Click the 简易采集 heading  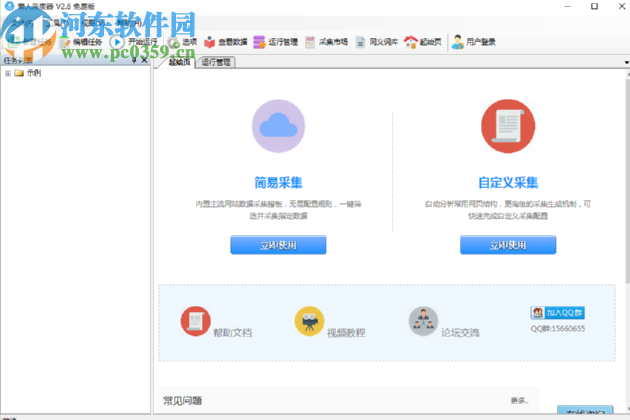tap(278, 182)
